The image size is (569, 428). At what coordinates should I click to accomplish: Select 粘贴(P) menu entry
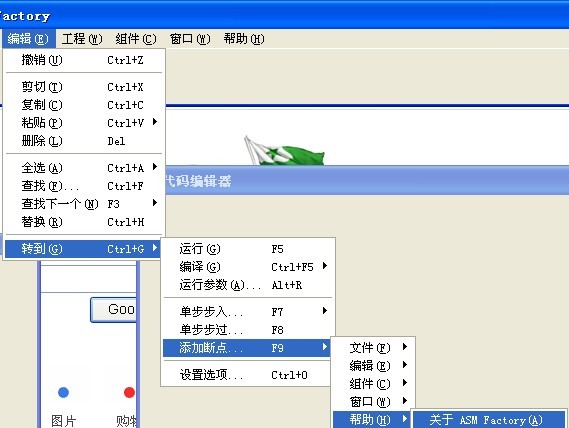pos(84,123)
